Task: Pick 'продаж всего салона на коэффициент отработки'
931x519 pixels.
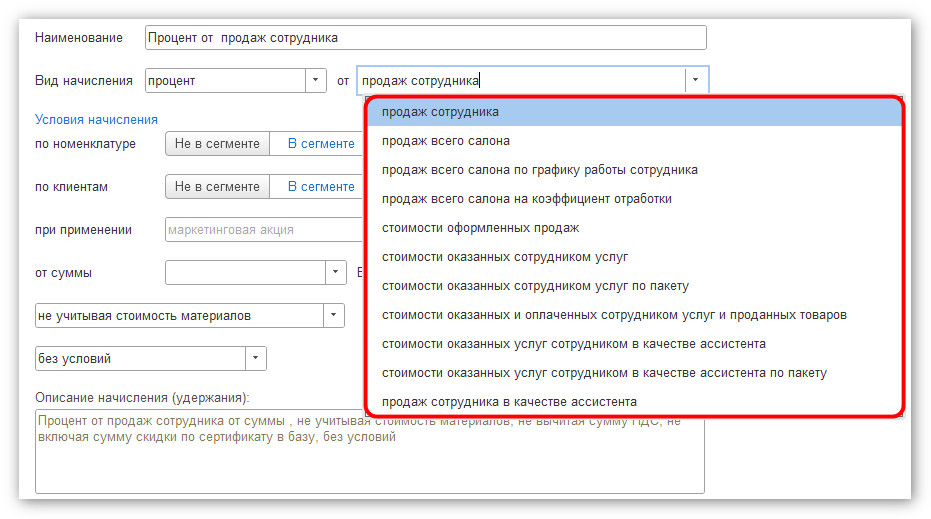Action: (x=634, y=199)
